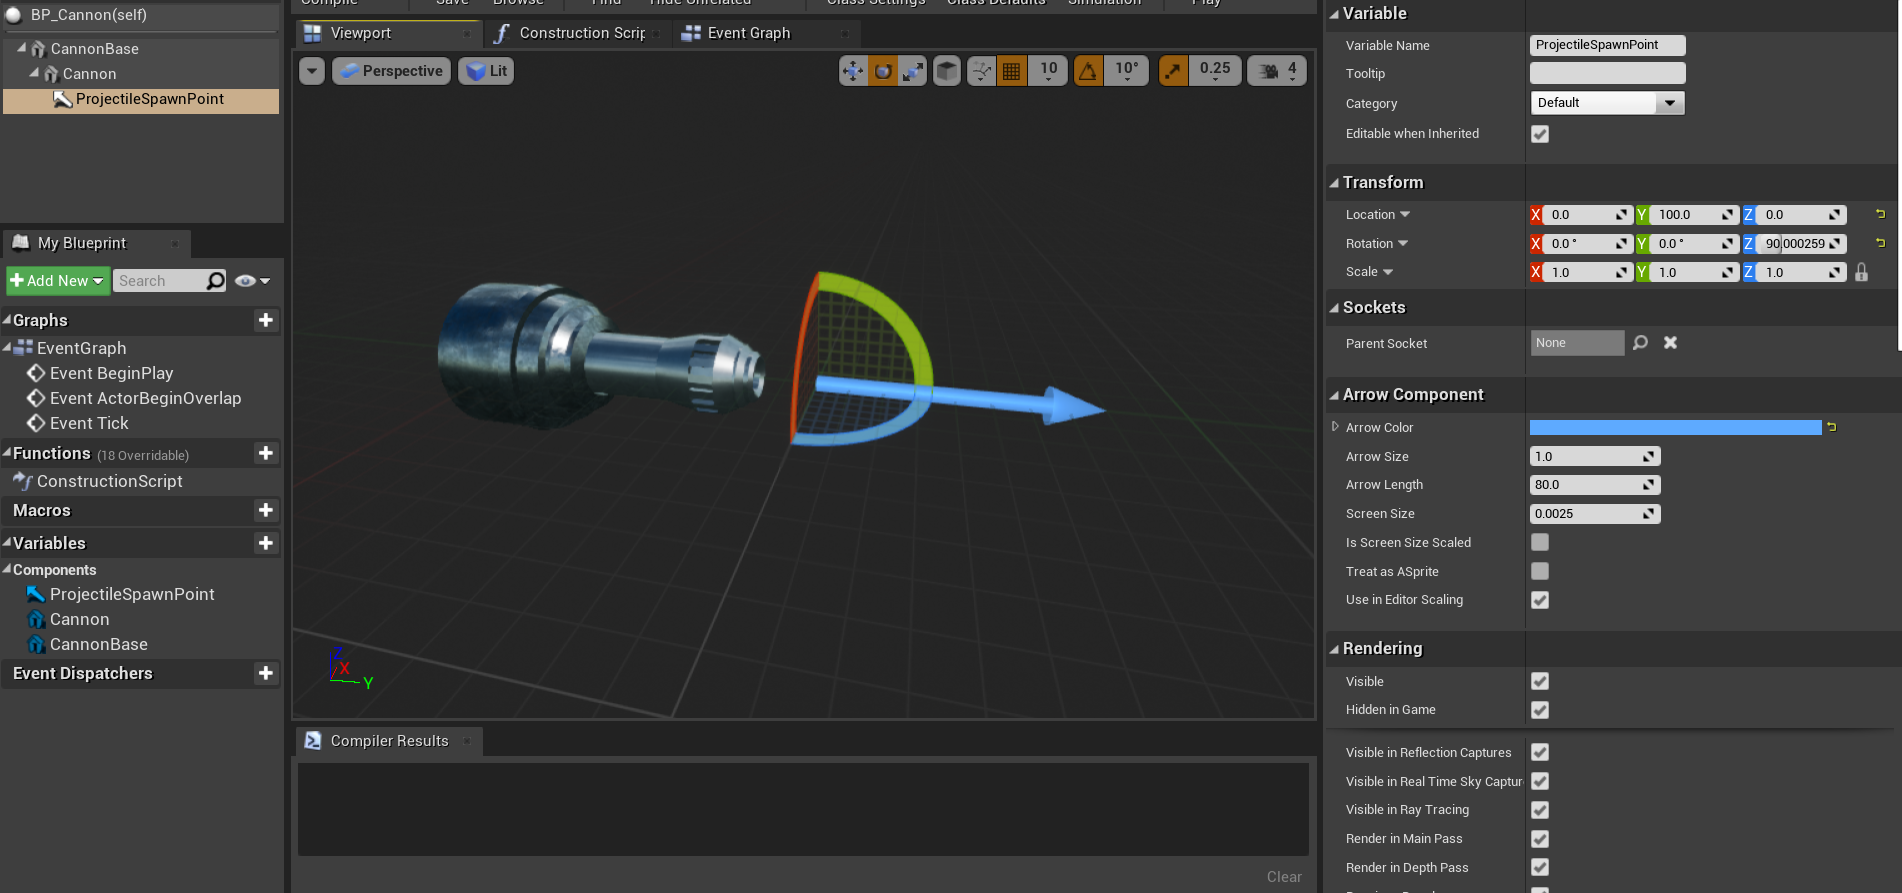Open My Blueprint view options eye menu

point(252,281)
